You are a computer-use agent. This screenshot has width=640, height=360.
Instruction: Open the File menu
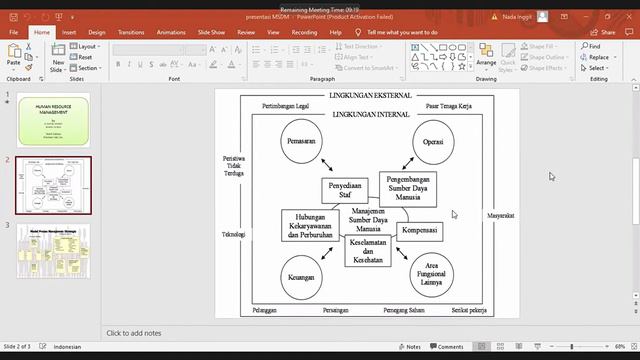(13, 32)
